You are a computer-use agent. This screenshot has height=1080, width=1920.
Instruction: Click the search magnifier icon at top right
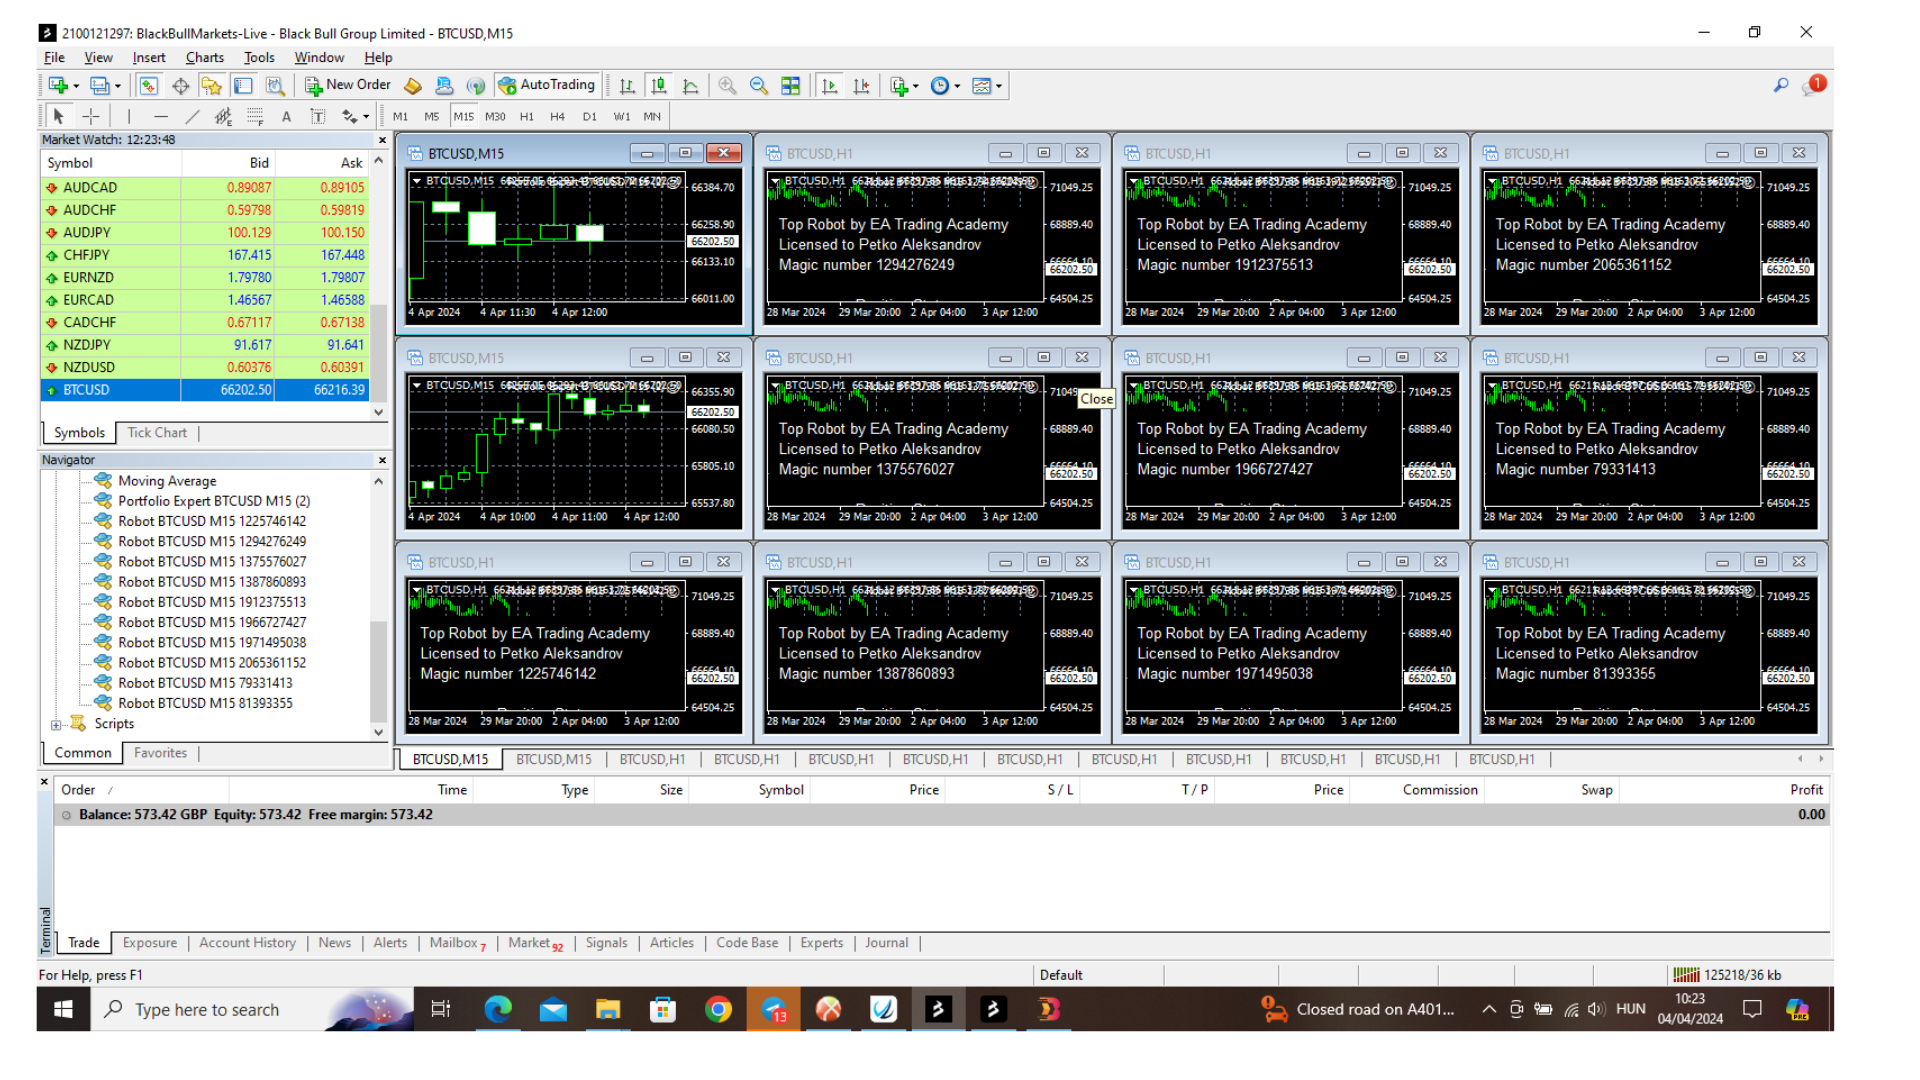pyautogui.click(x=1781, y=86)
